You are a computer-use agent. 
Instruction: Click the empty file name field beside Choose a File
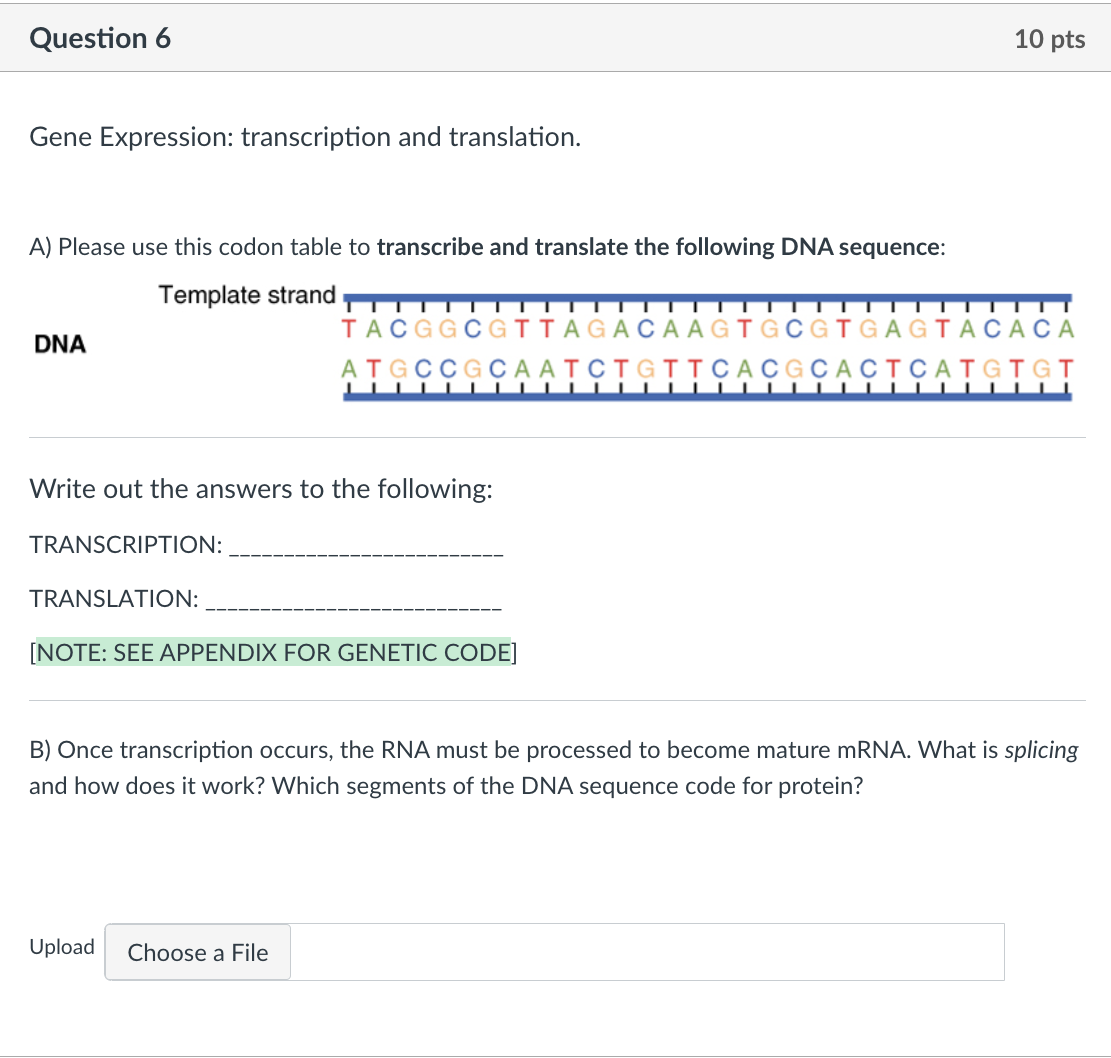coord(647,952)
